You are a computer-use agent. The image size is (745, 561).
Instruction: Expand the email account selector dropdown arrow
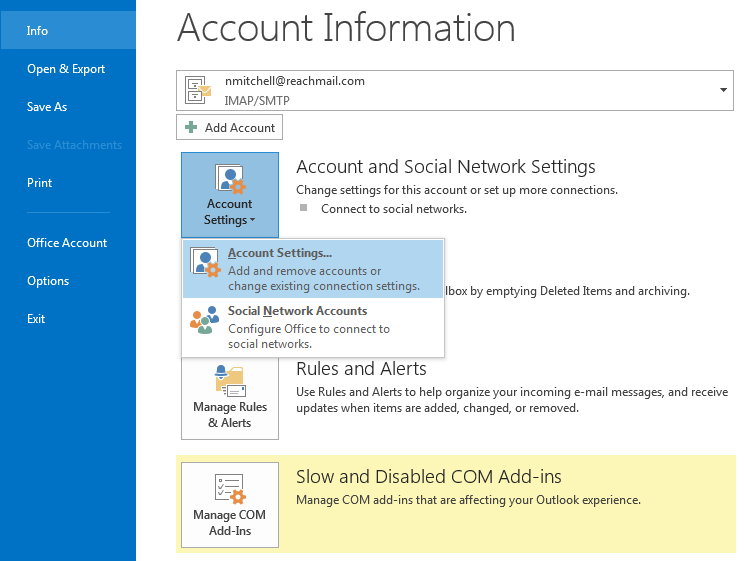[x=723, y=90]
